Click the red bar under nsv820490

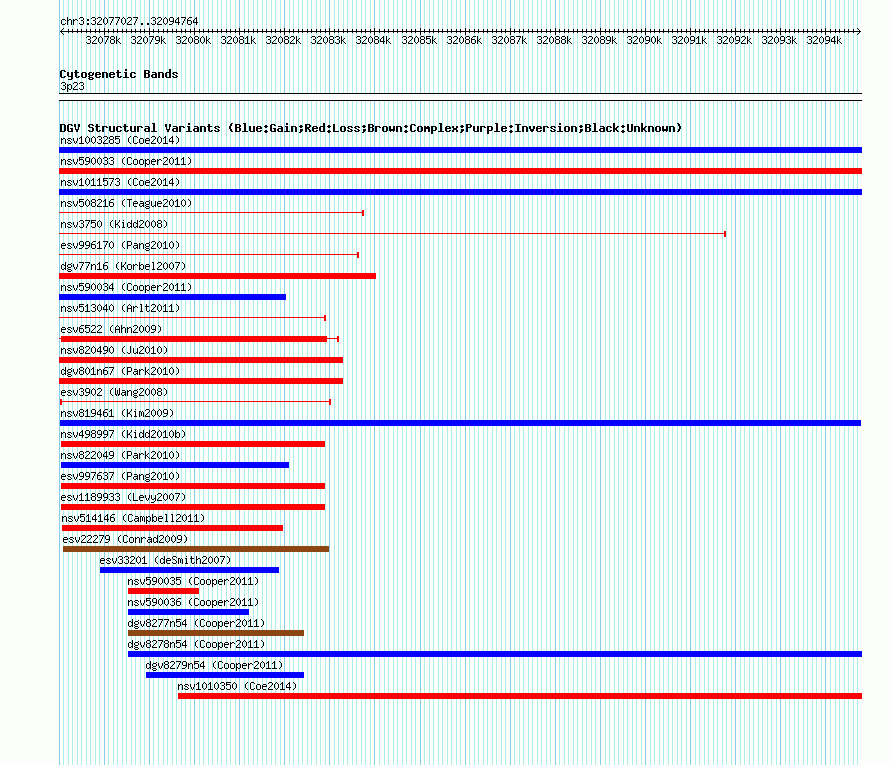(x=201, y=360)
